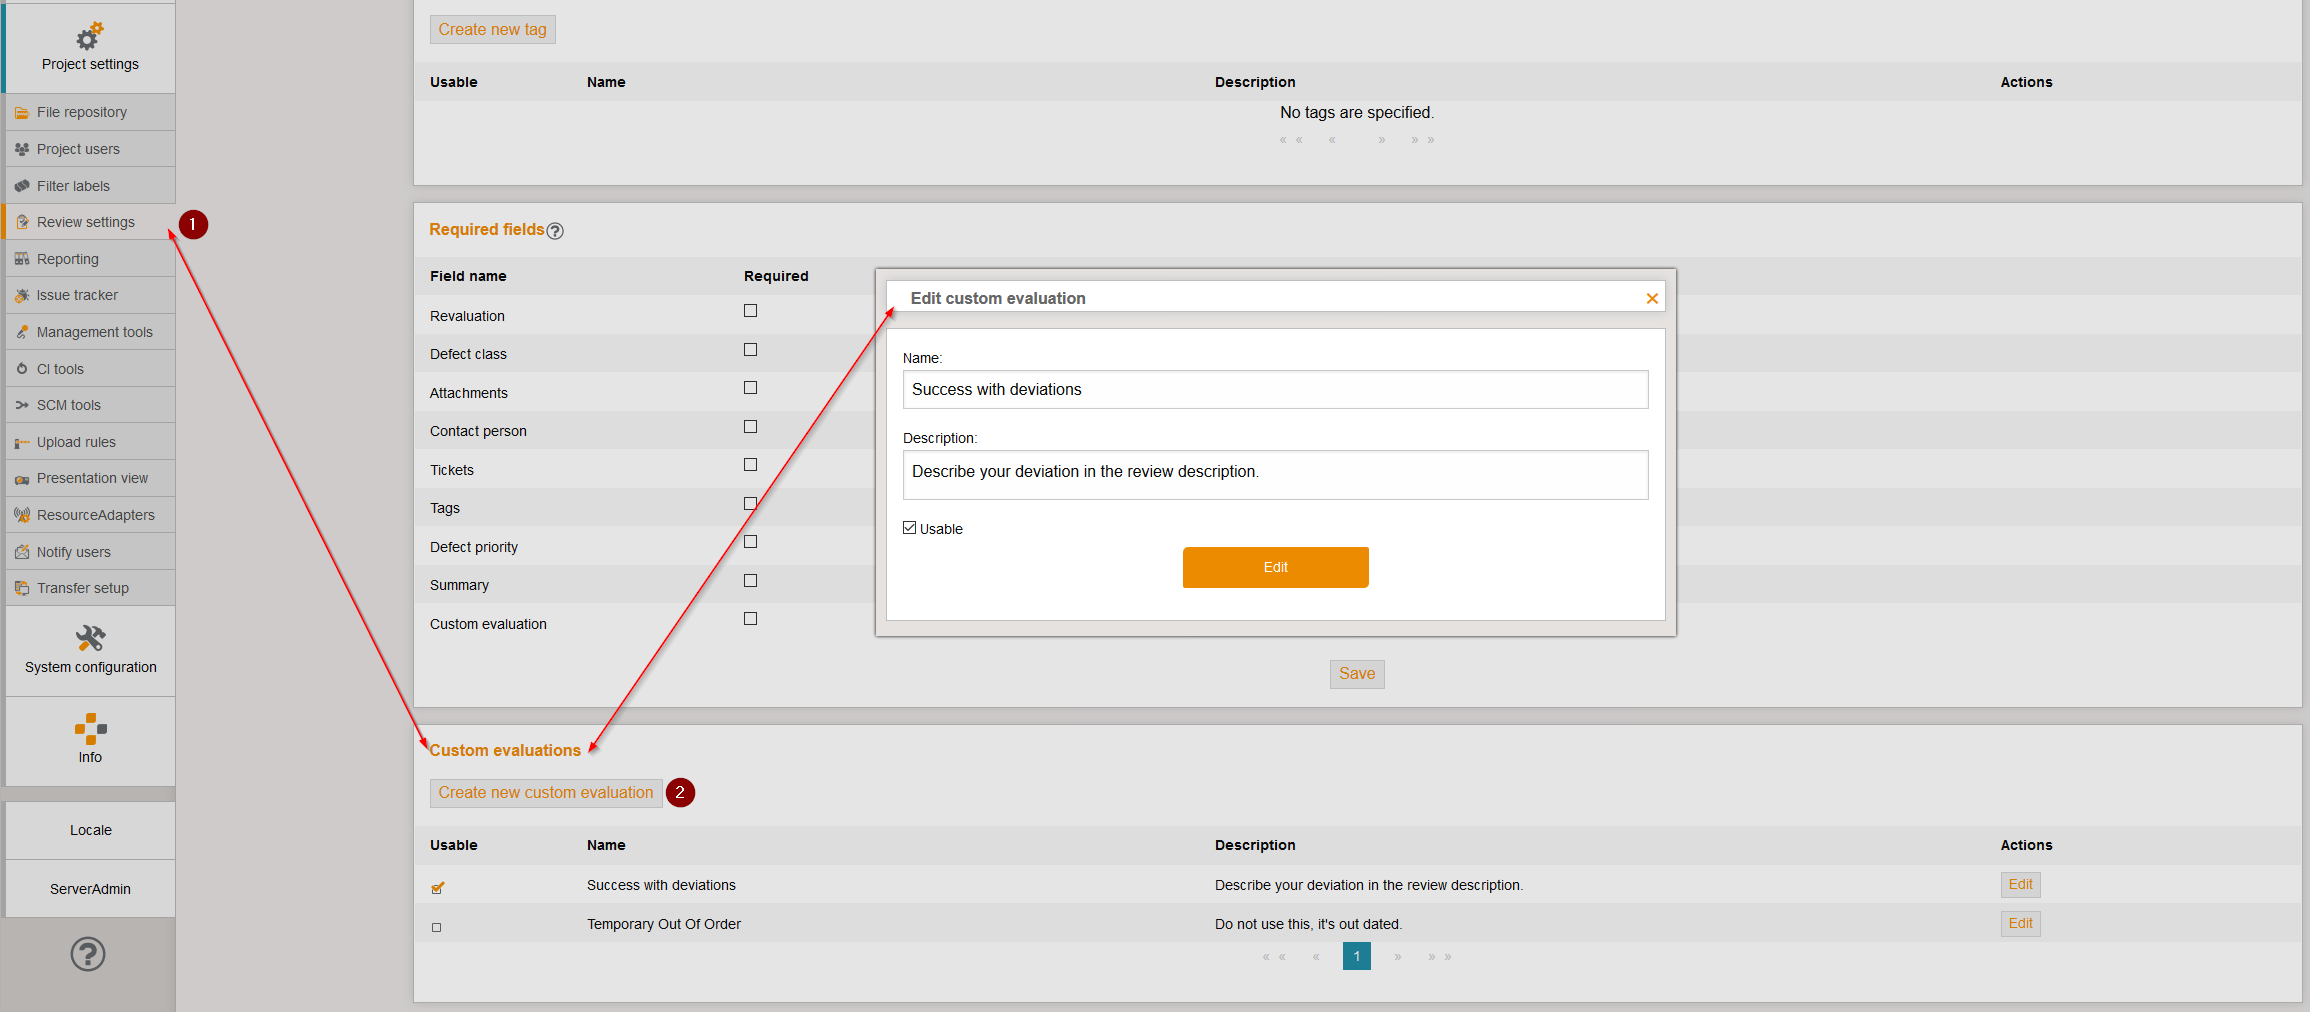
Task: Click the Issue tracker icon
Action: pos(22,294)
